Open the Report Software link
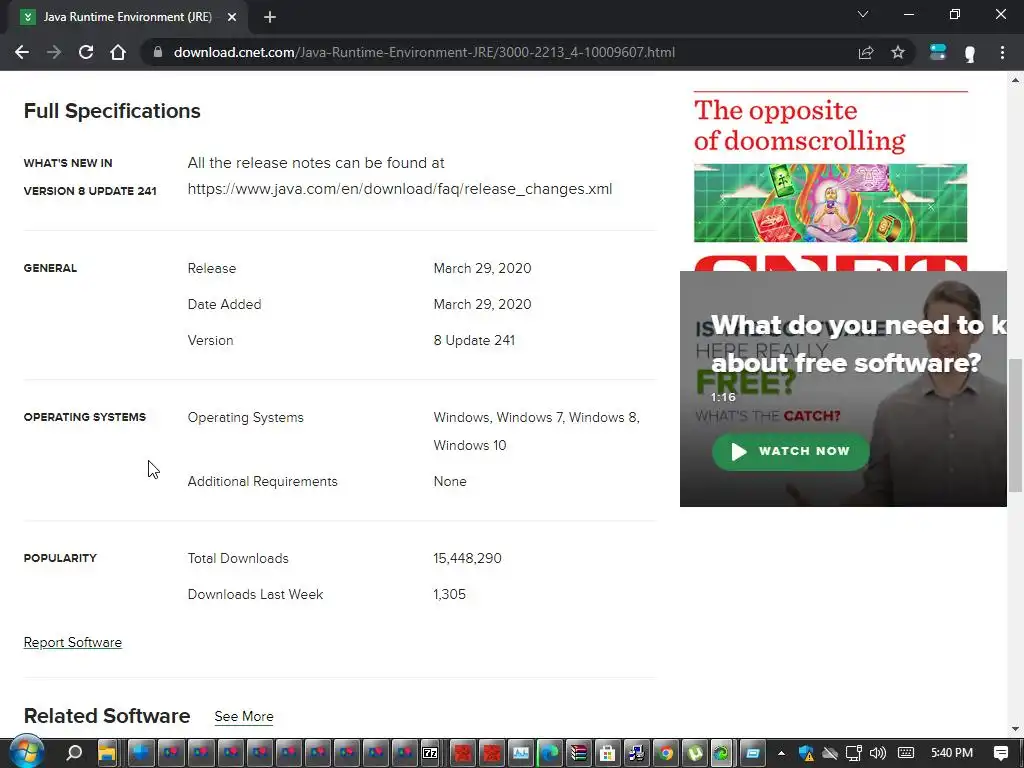Viewport: 1024px width, 768px height. (x=72, y=643)
